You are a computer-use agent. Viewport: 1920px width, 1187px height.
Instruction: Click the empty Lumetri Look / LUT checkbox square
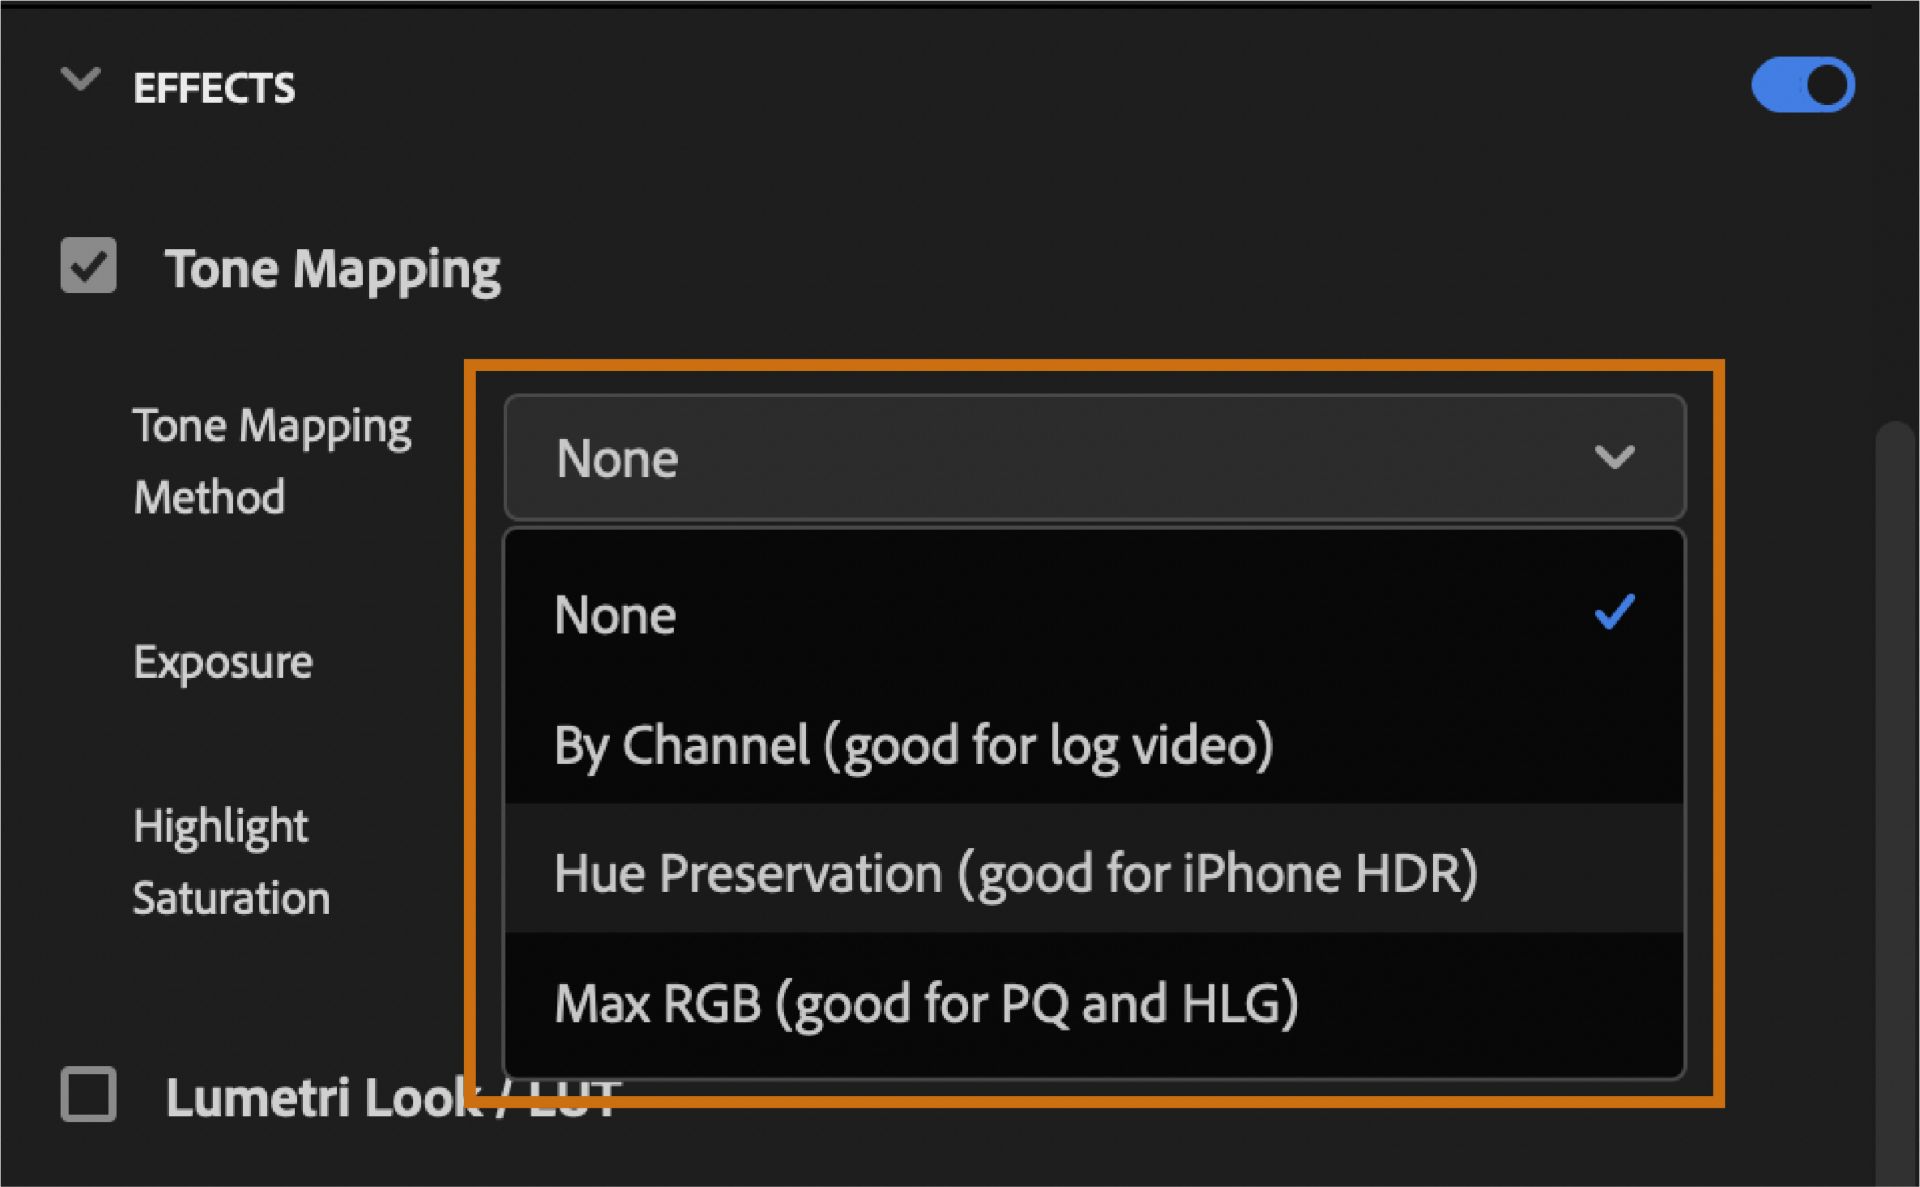click(86, 1097)
